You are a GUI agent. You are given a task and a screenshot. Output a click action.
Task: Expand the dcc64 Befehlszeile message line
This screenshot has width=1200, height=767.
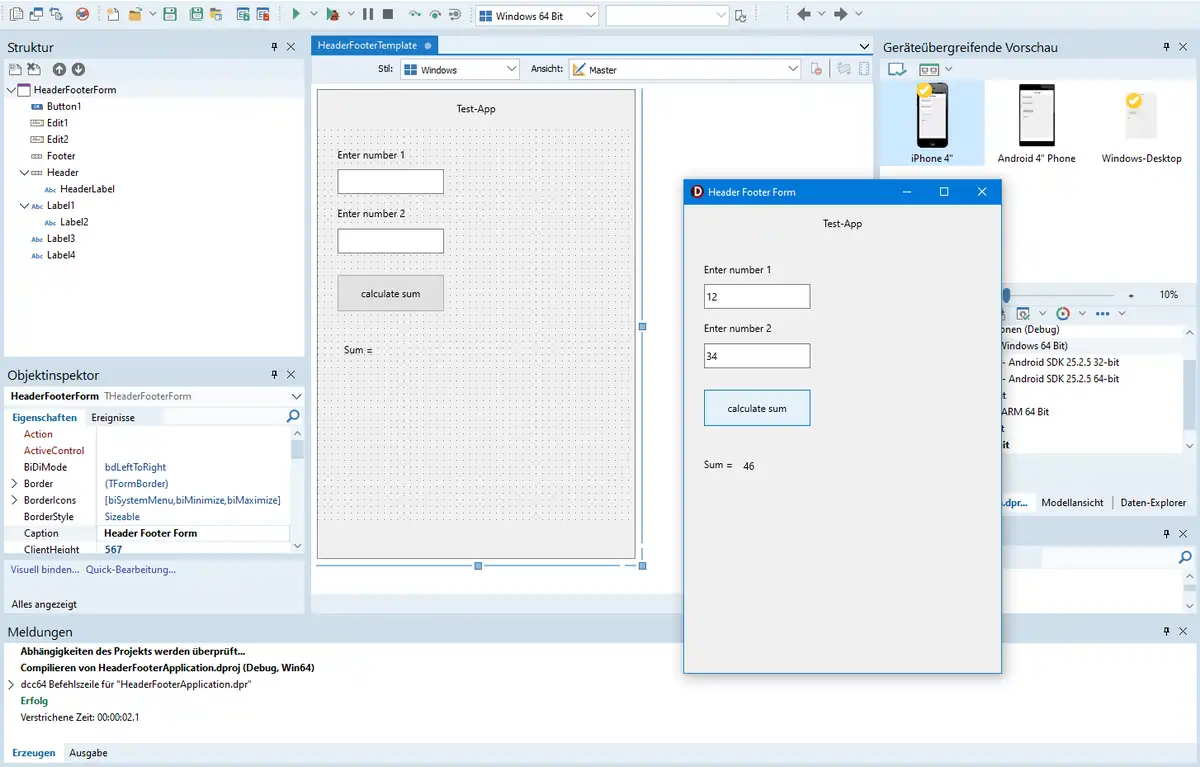[x=11, y=685]
